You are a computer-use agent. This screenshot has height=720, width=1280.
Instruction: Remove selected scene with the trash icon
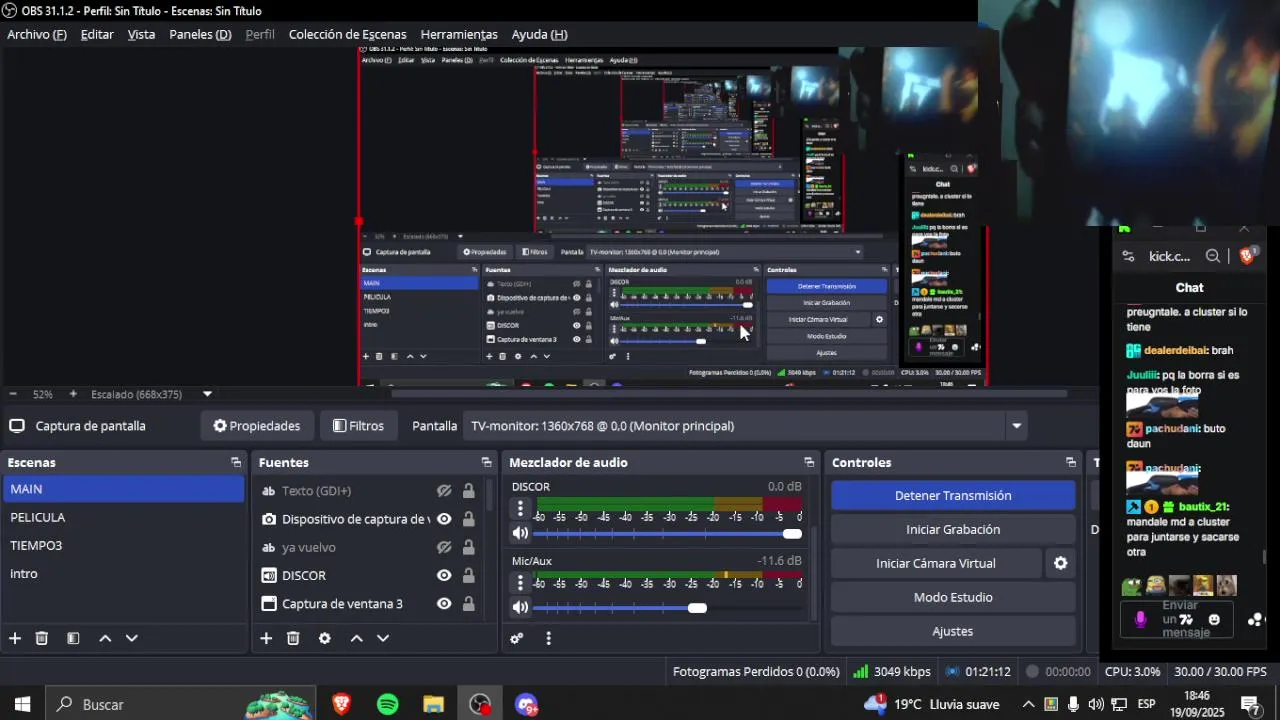click(x=42, y=638)
